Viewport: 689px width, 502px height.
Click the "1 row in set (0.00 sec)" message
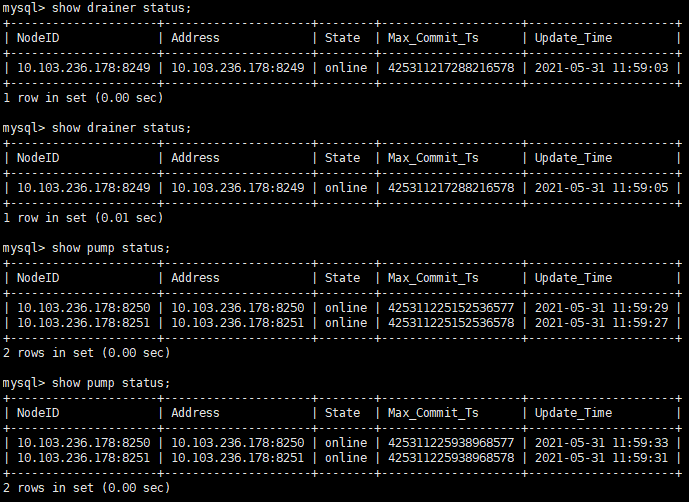point(83,98)
